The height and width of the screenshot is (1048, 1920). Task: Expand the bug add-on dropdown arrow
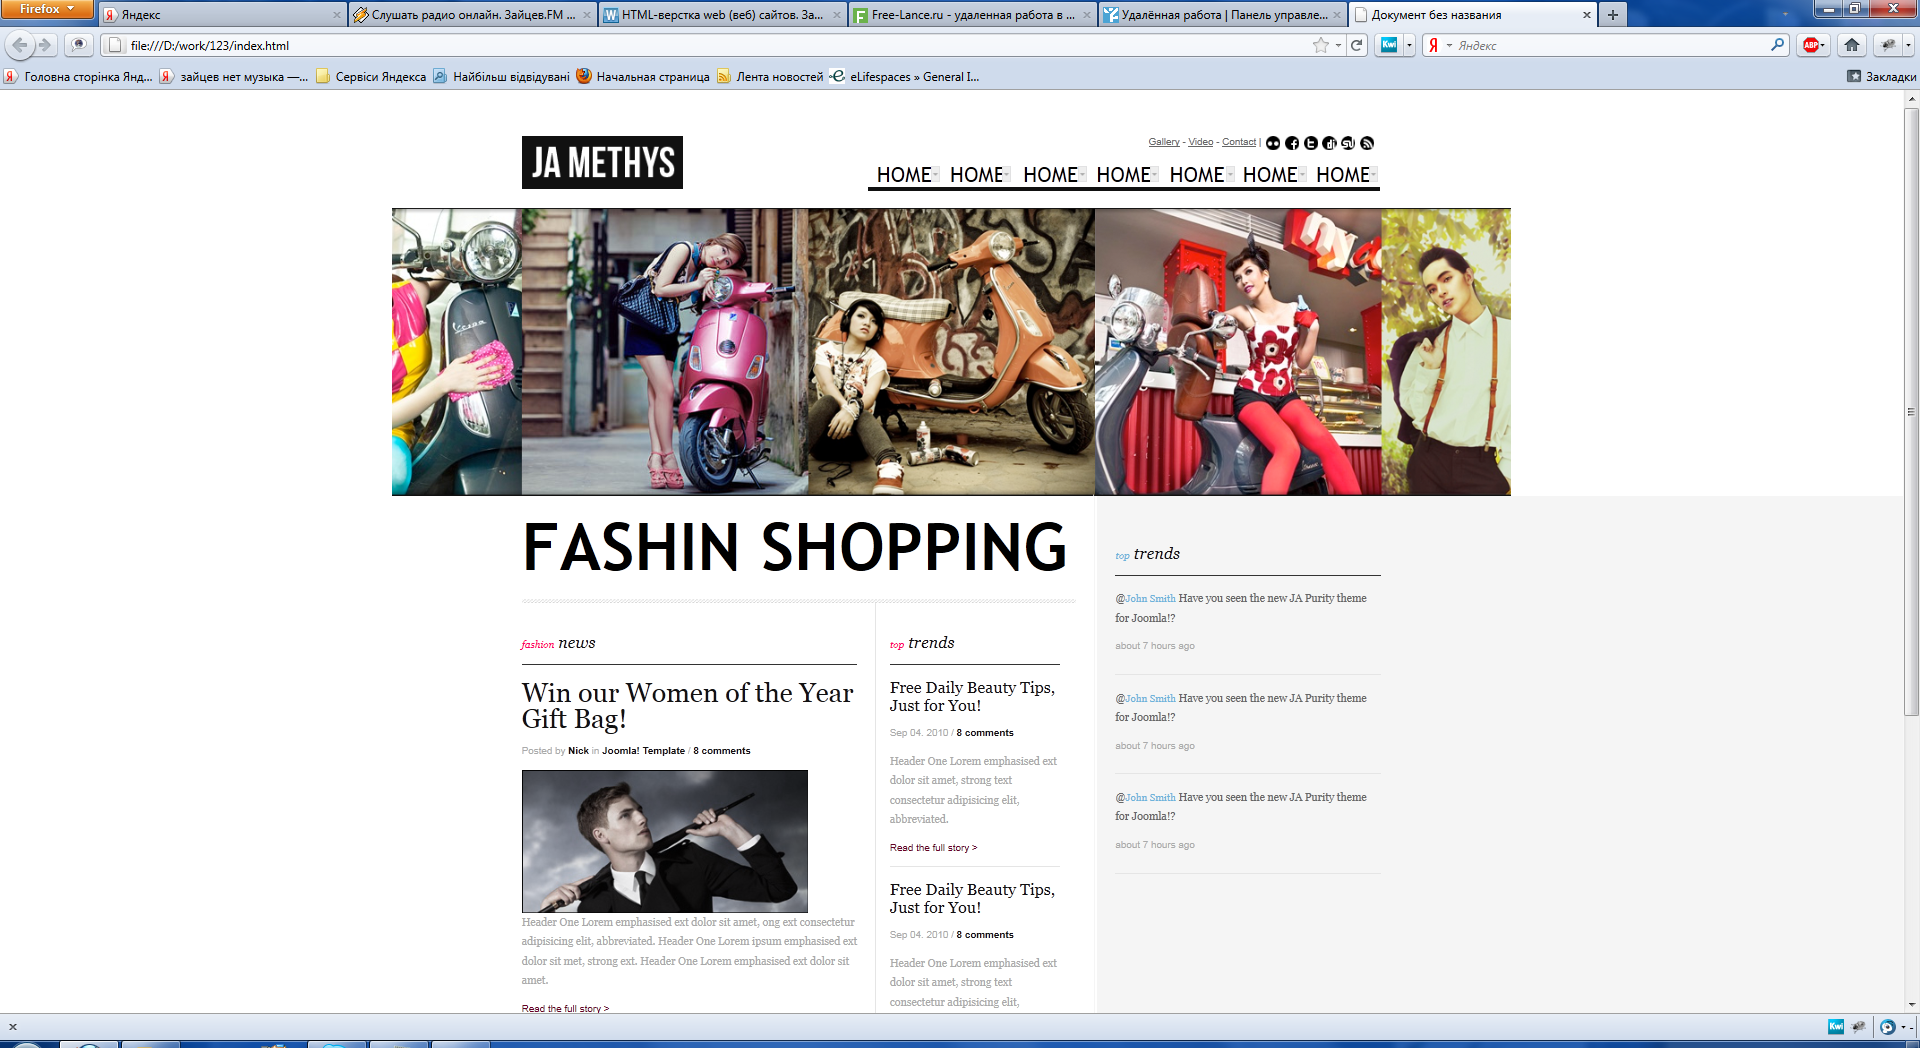[x=1908, y=45]
